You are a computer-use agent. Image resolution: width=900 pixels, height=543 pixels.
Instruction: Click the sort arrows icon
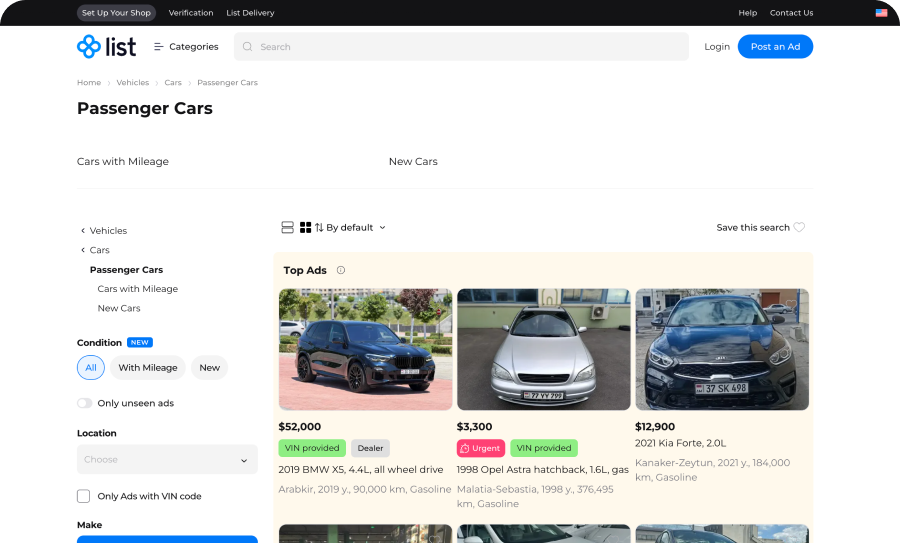point(319,227)
